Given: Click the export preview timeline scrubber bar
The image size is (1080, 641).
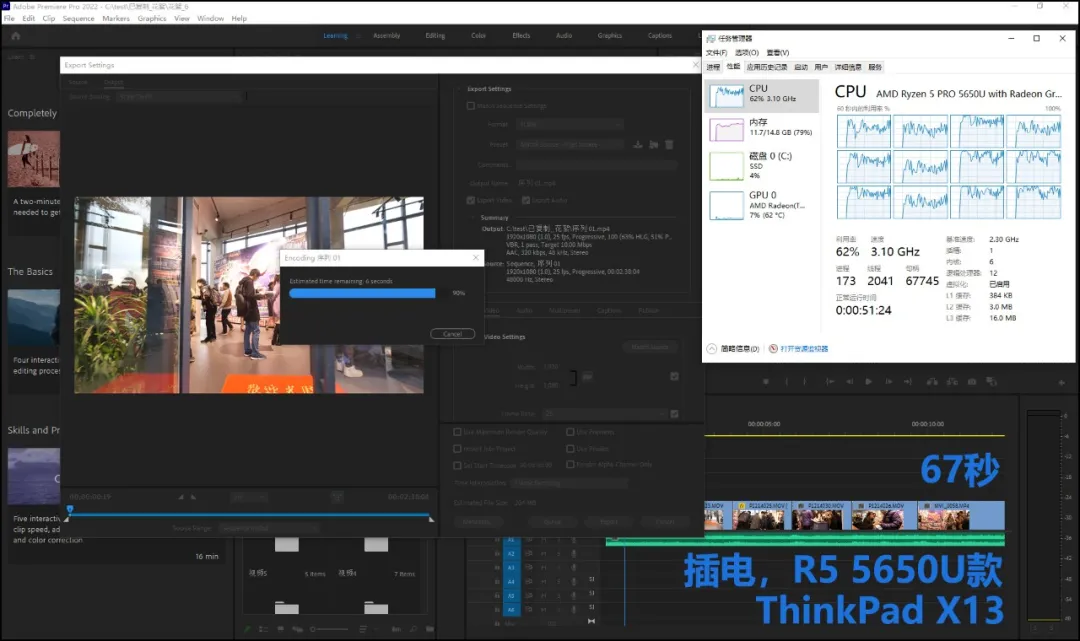Looking at the screenshot, I should click(x=249, y=514).
